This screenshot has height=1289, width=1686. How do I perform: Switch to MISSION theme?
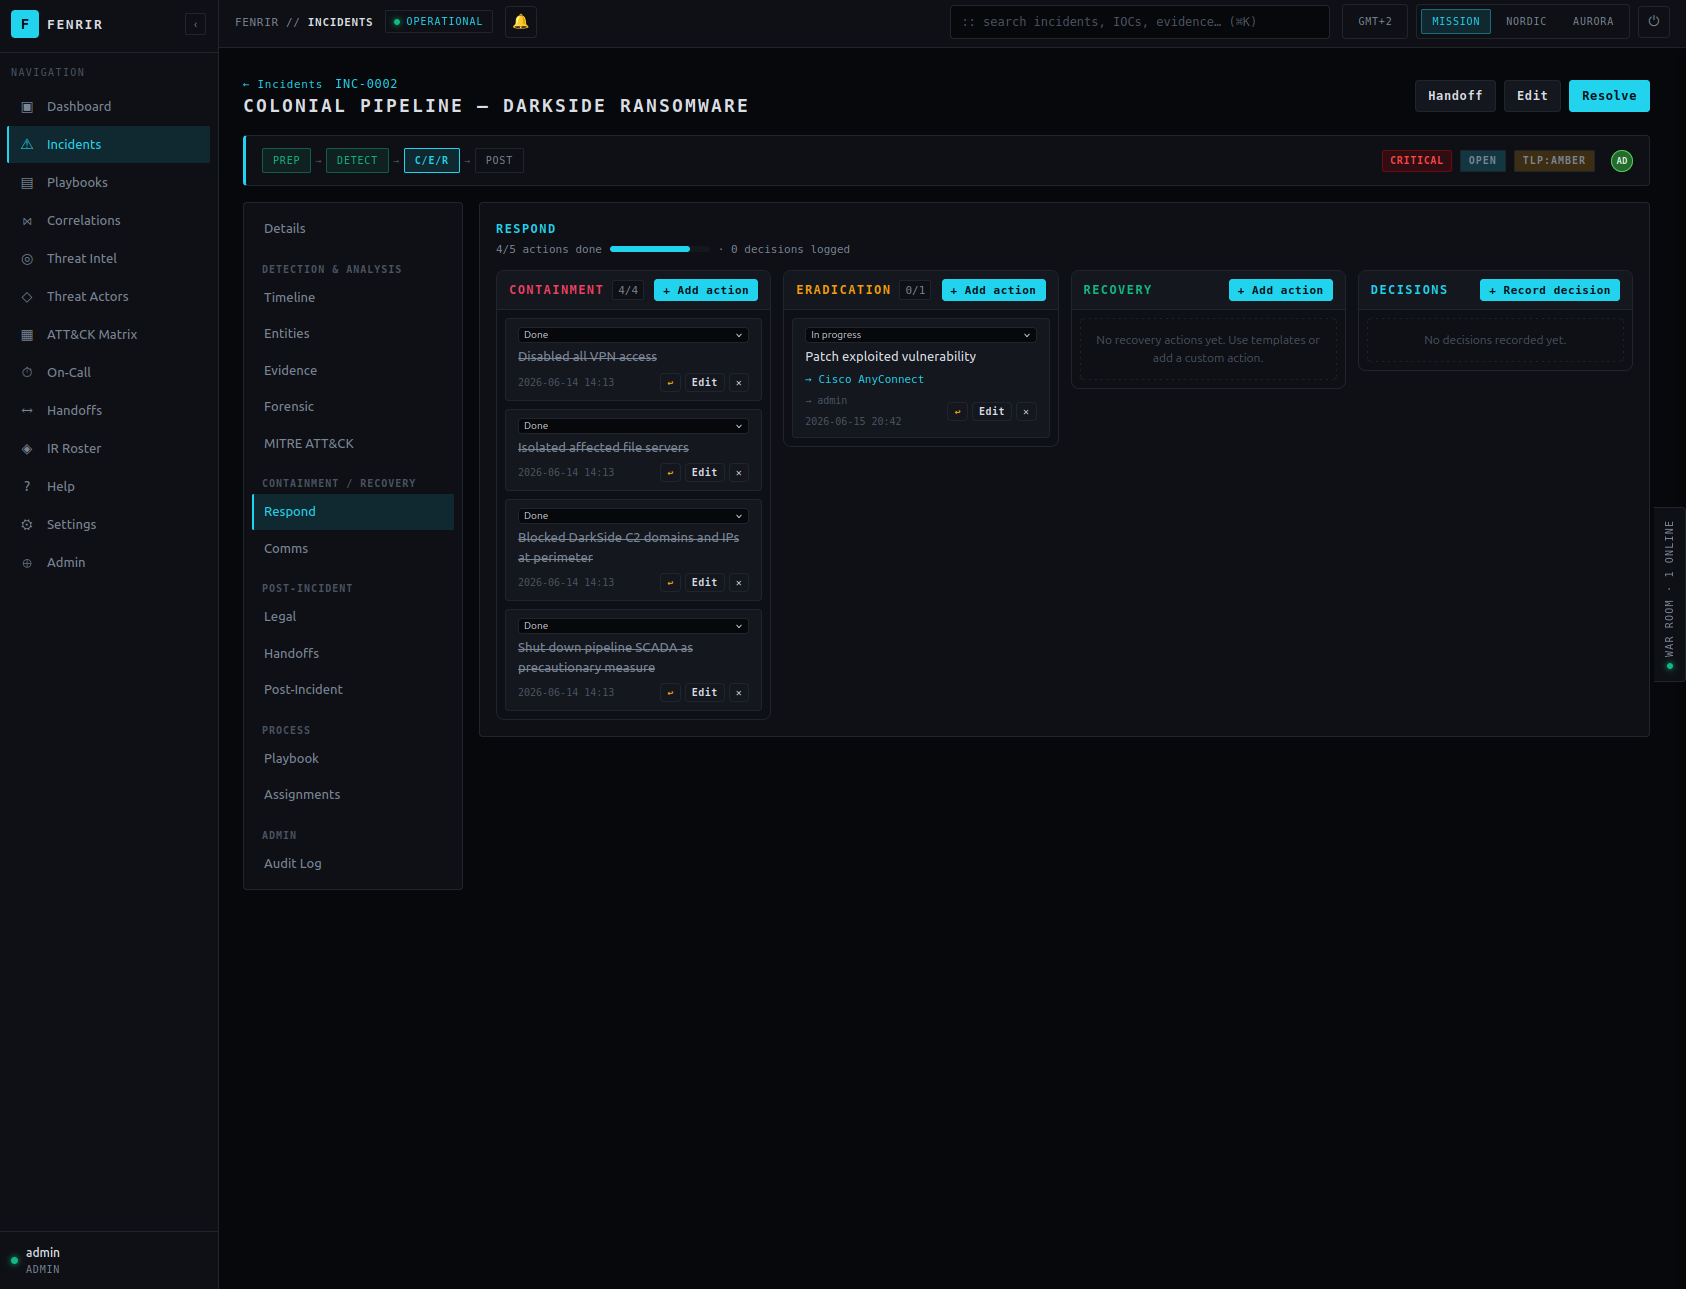(x=1455, y=22)
